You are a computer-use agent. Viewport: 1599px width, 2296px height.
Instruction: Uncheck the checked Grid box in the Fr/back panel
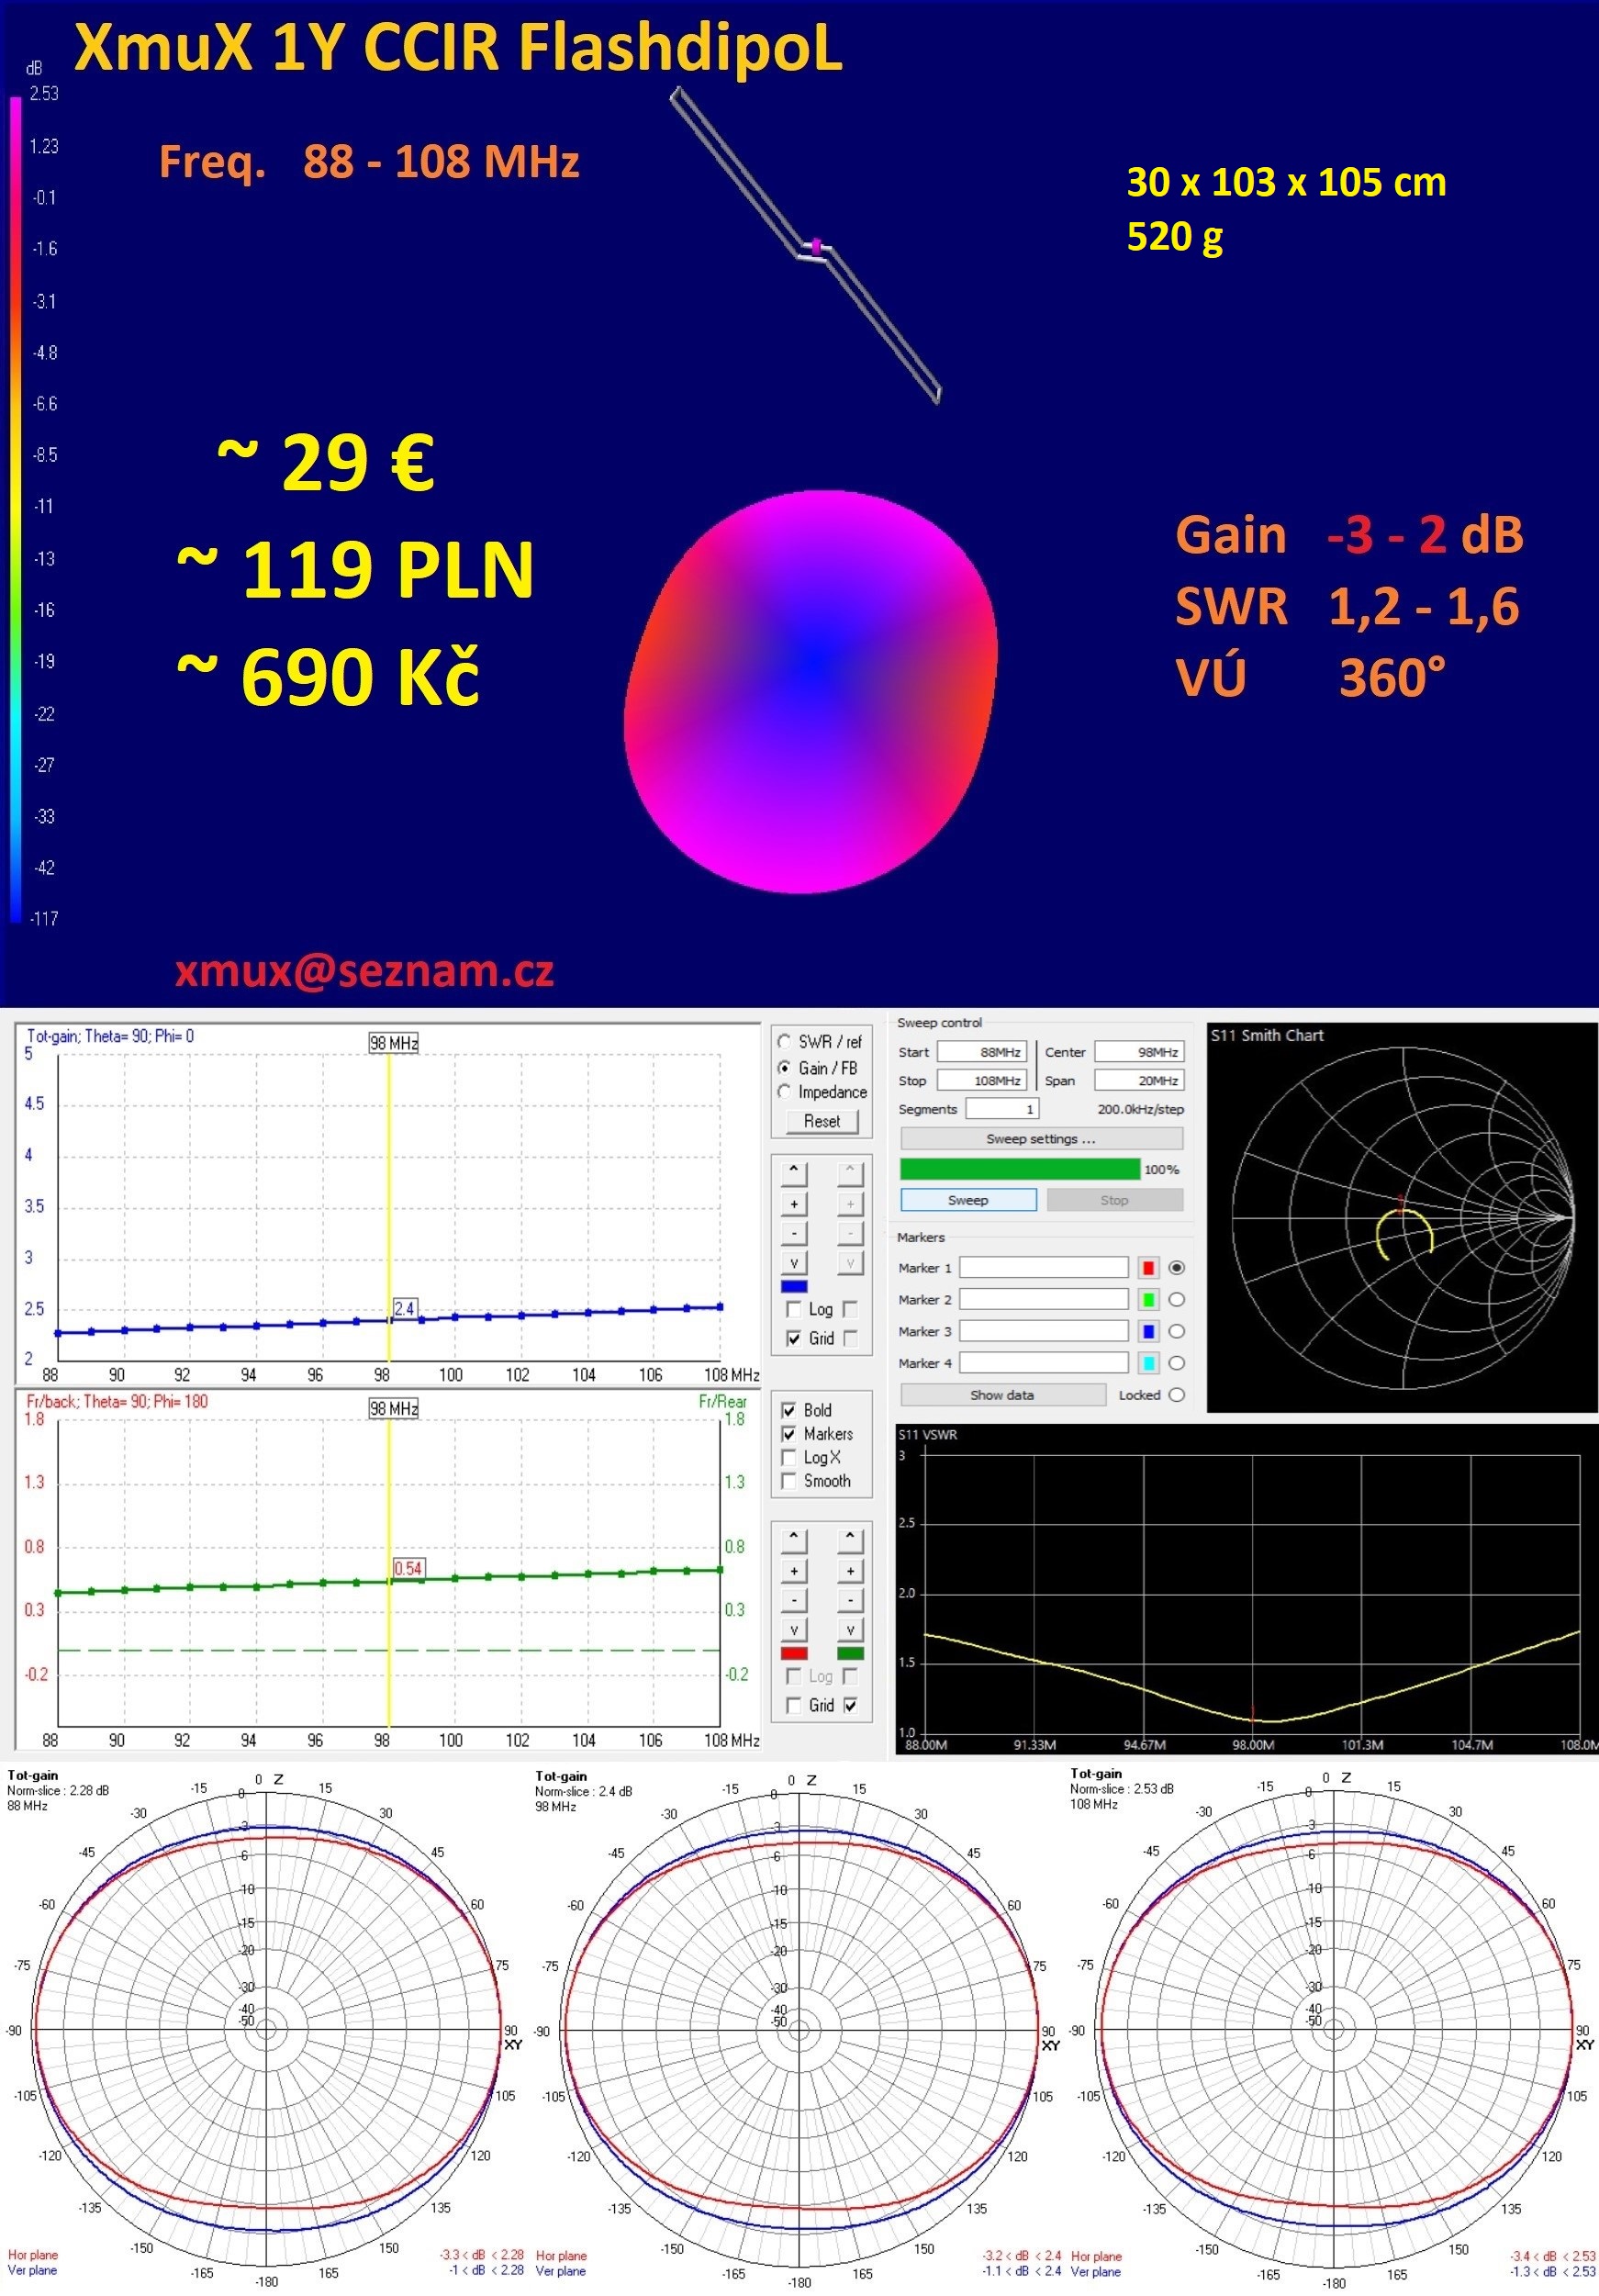(850, 1705)
